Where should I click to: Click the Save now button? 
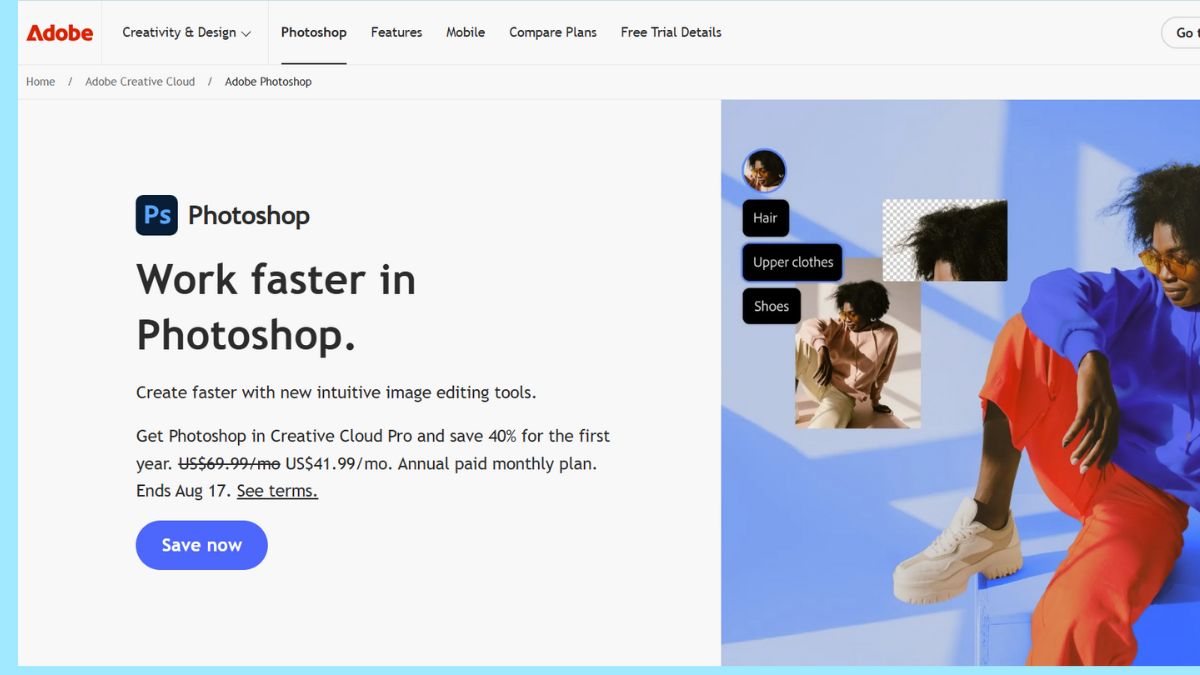click(202, 545)
